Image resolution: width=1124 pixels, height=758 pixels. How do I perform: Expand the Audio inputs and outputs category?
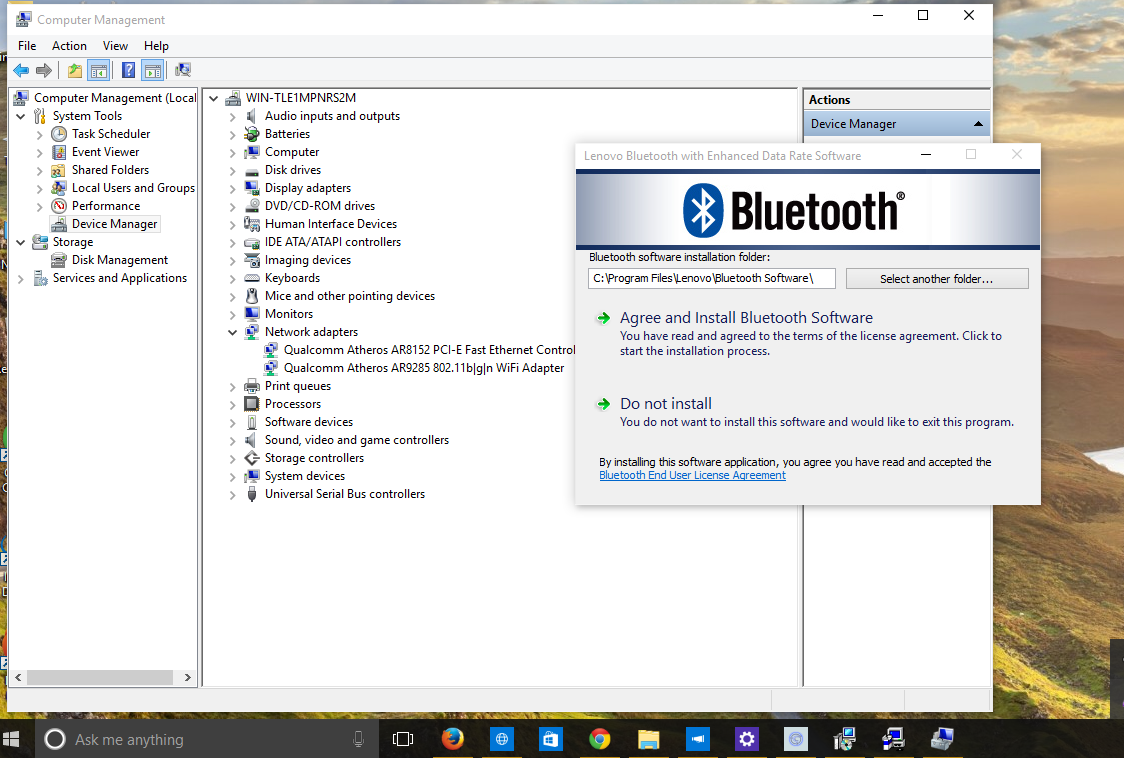232,116
